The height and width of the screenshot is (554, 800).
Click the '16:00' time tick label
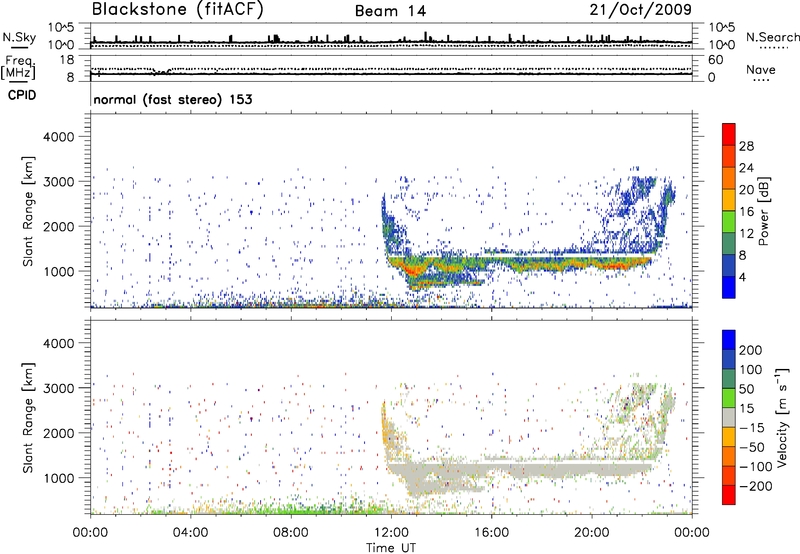pyautogui.click(x=491, y=533)
